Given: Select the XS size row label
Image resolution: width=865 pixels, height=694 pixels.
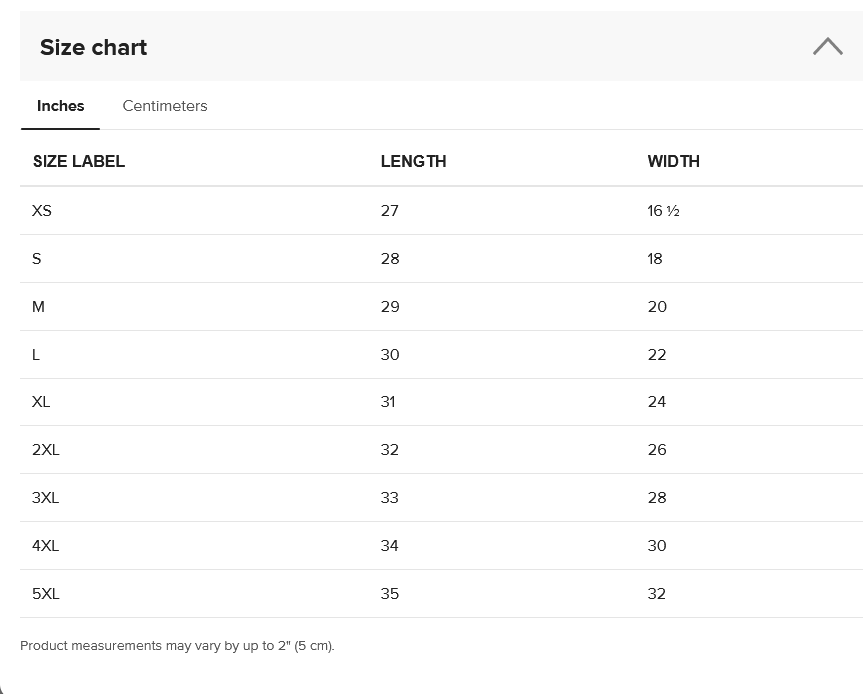Looking at the screenshot, I should pos(42,211).
